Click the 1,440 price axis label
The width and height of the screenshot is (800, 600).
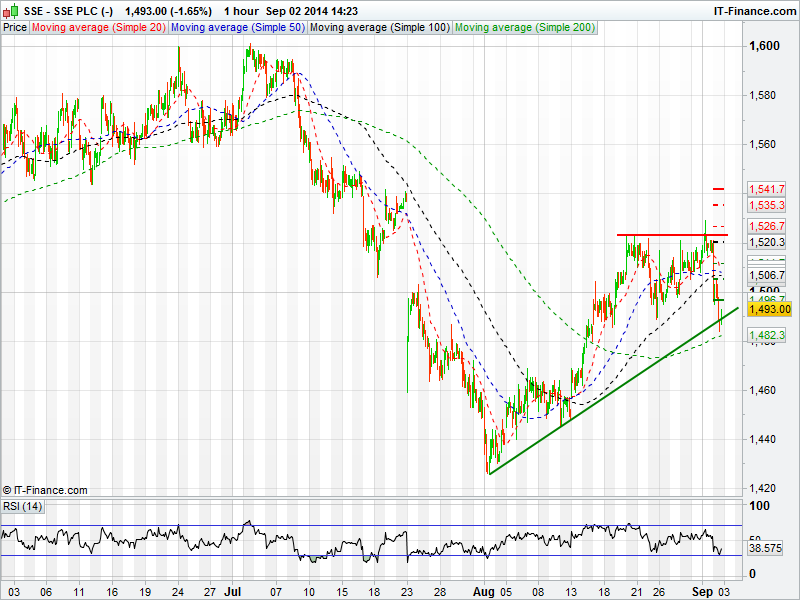pos(762,439)
